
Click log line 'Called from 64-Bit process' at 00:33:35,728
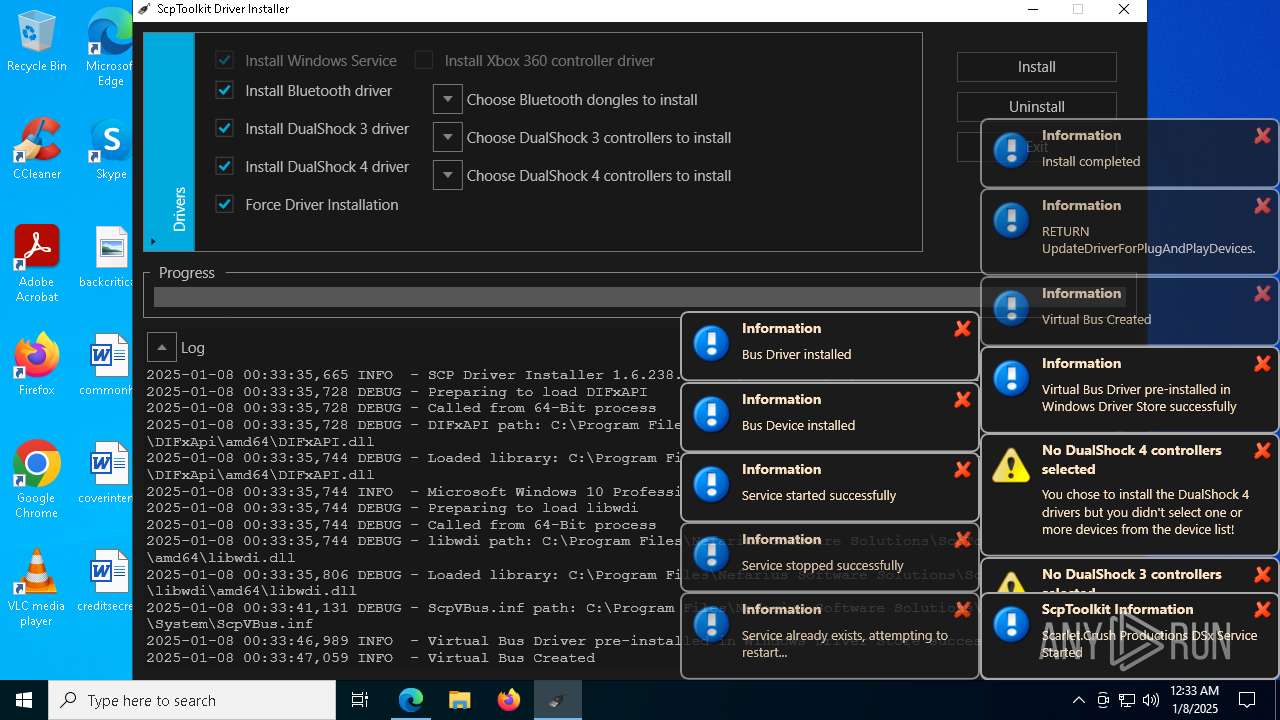click(x=401, y=408)
